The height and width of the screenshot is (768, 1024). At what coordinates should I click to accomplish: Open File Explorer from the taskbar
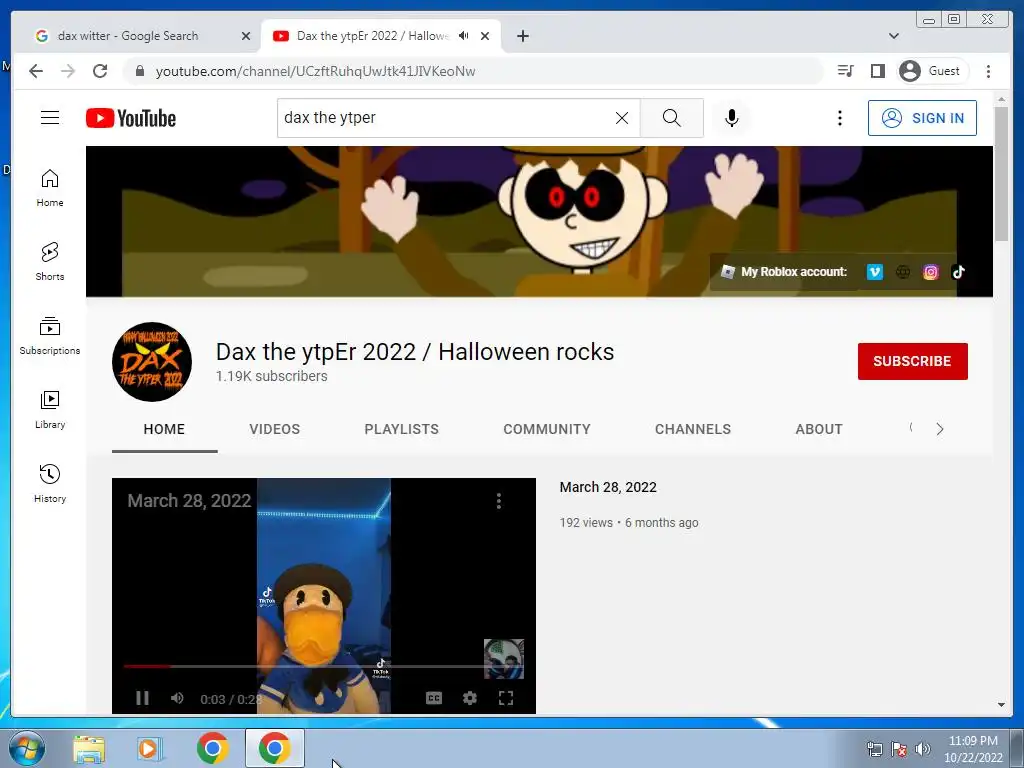click(x=89, y=749)
